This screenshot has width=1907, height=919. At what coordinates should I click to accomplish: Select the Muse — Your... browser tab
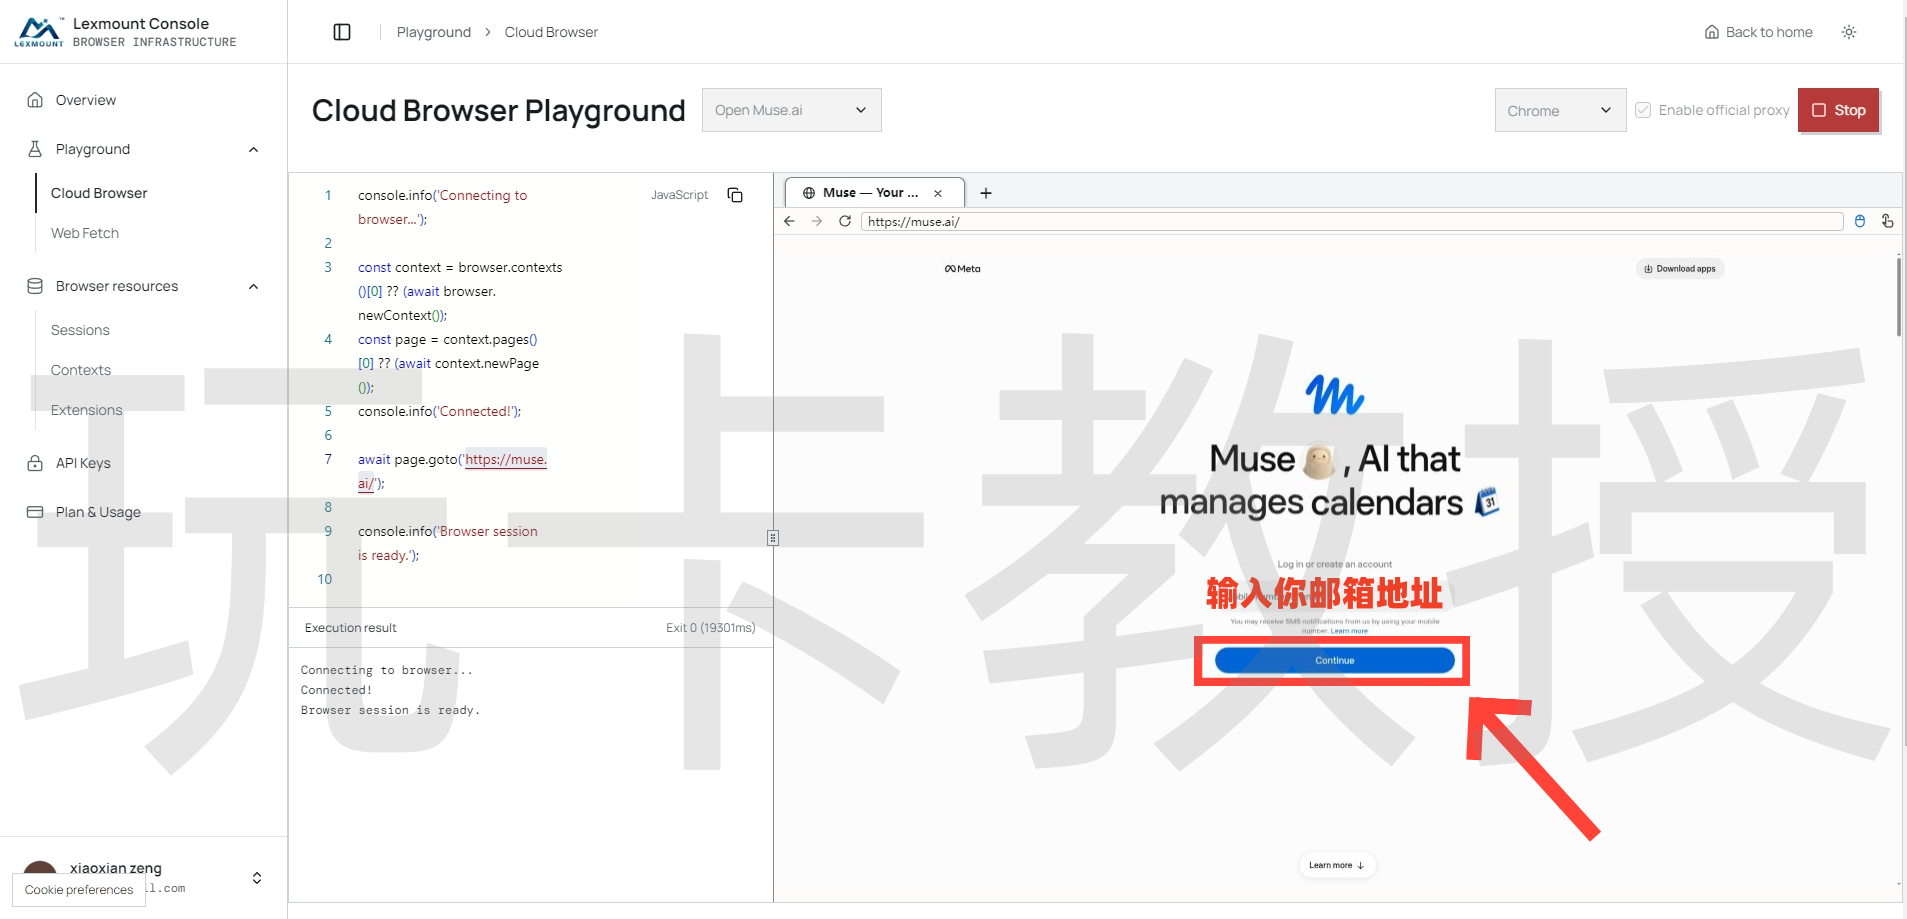874,193
